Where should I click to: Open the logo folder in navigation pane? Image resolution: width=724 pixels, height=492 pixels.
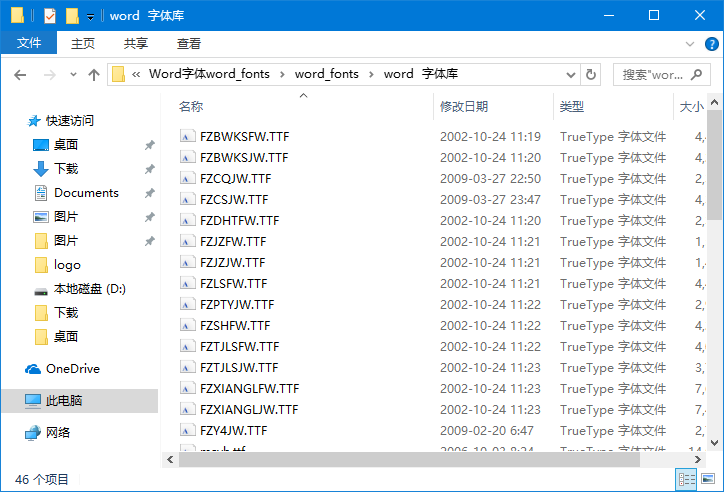(x=57, y=265)
